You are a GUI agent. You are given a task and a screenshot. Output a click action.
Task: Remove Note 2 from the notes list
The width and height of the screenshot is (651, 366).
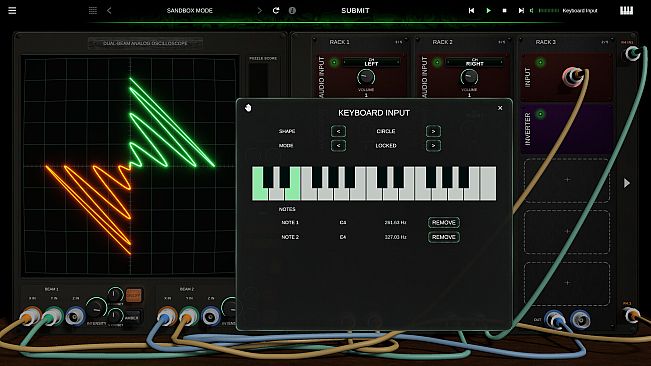(443, 237)
